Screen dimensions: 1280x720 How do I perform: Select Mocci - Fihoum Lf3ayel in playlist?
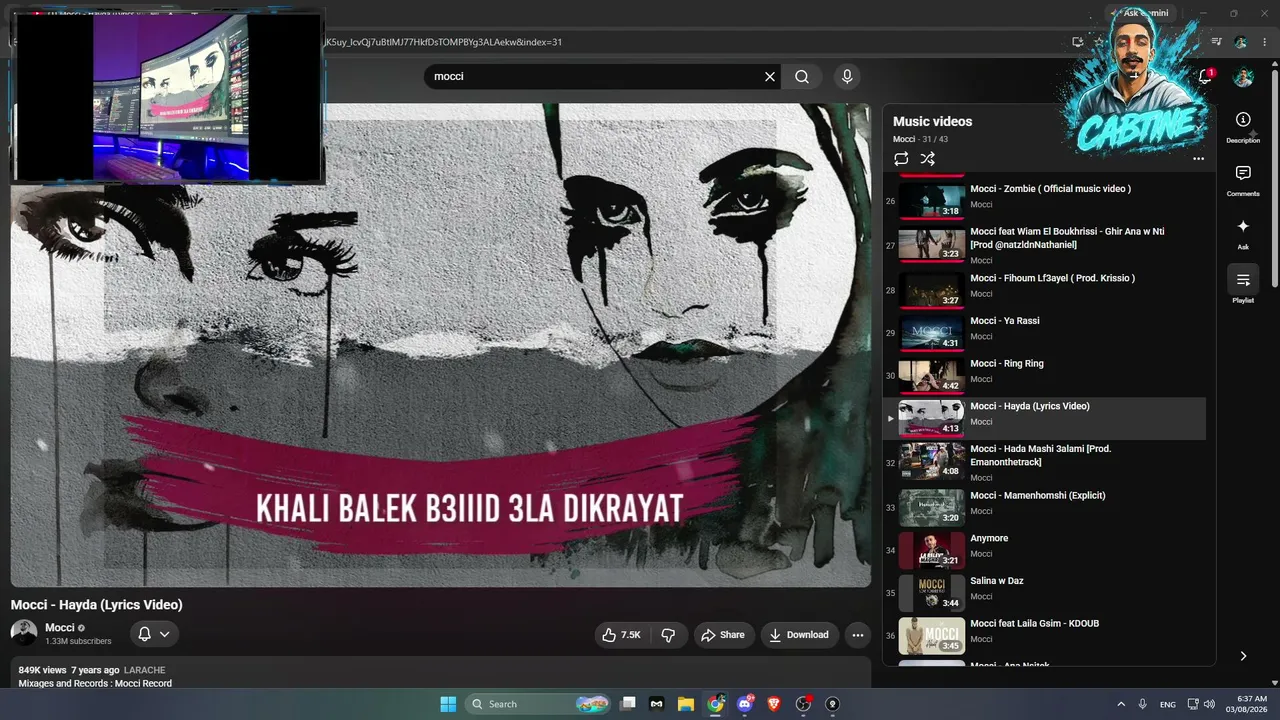pyautogui.click(x=1044, y=288)
